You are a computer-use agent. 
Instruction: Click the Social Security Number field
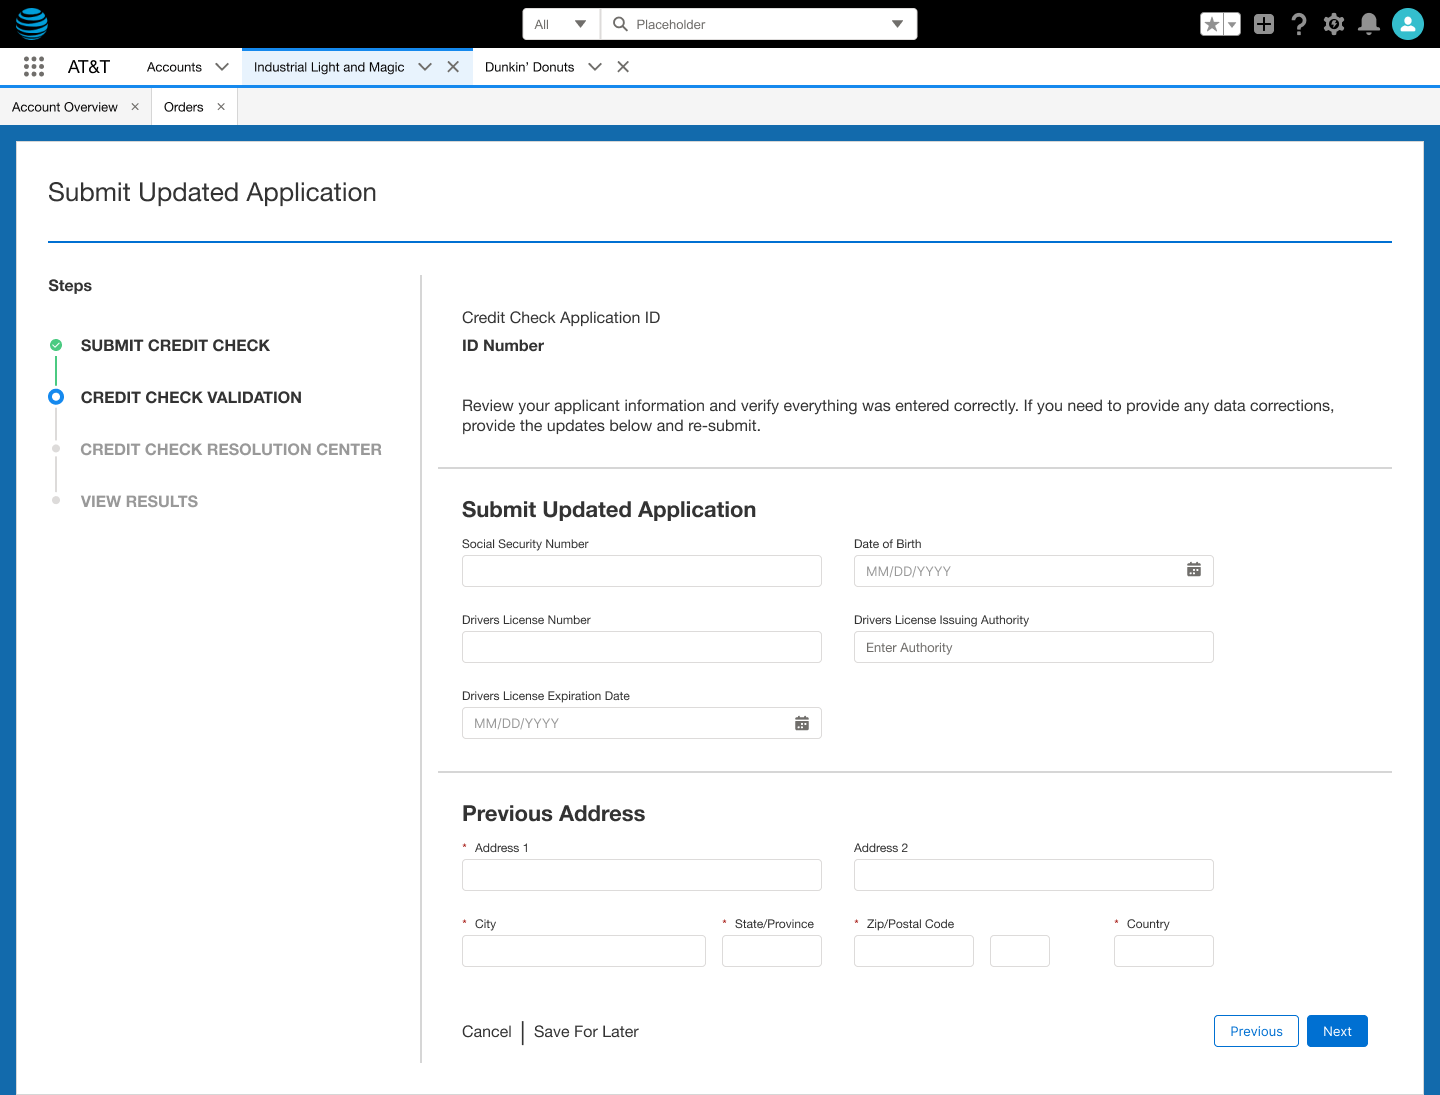point(641,570)
